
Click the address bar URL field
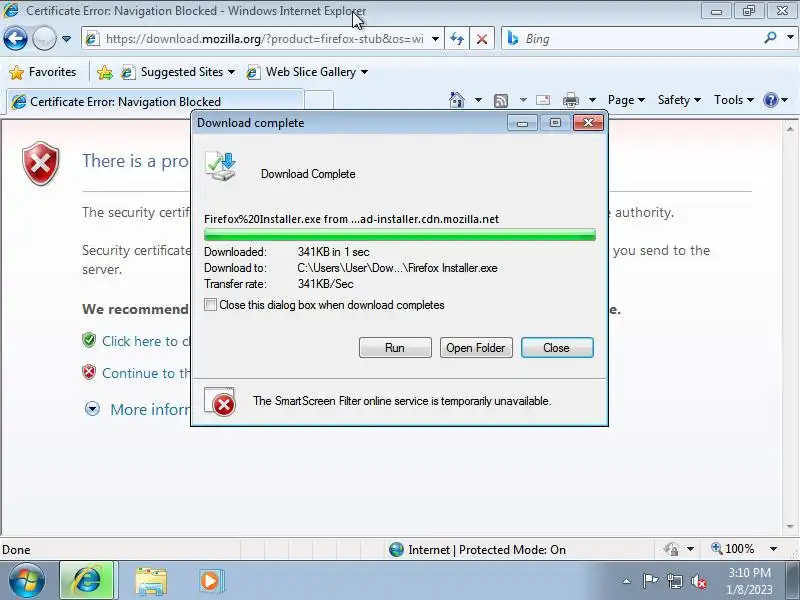pos(264,39)
